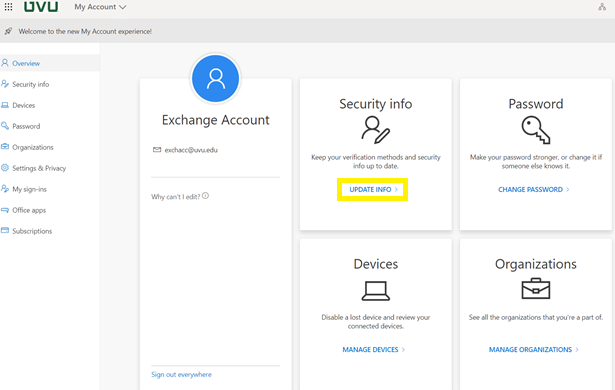Click the Security info sidebar icon
The image size is (615, 390).
pyautogui.click(x=5, y=84)
